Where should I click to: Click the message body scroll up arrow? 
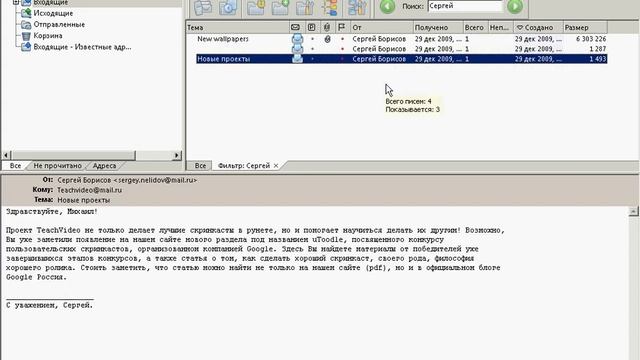pos(633,211)
